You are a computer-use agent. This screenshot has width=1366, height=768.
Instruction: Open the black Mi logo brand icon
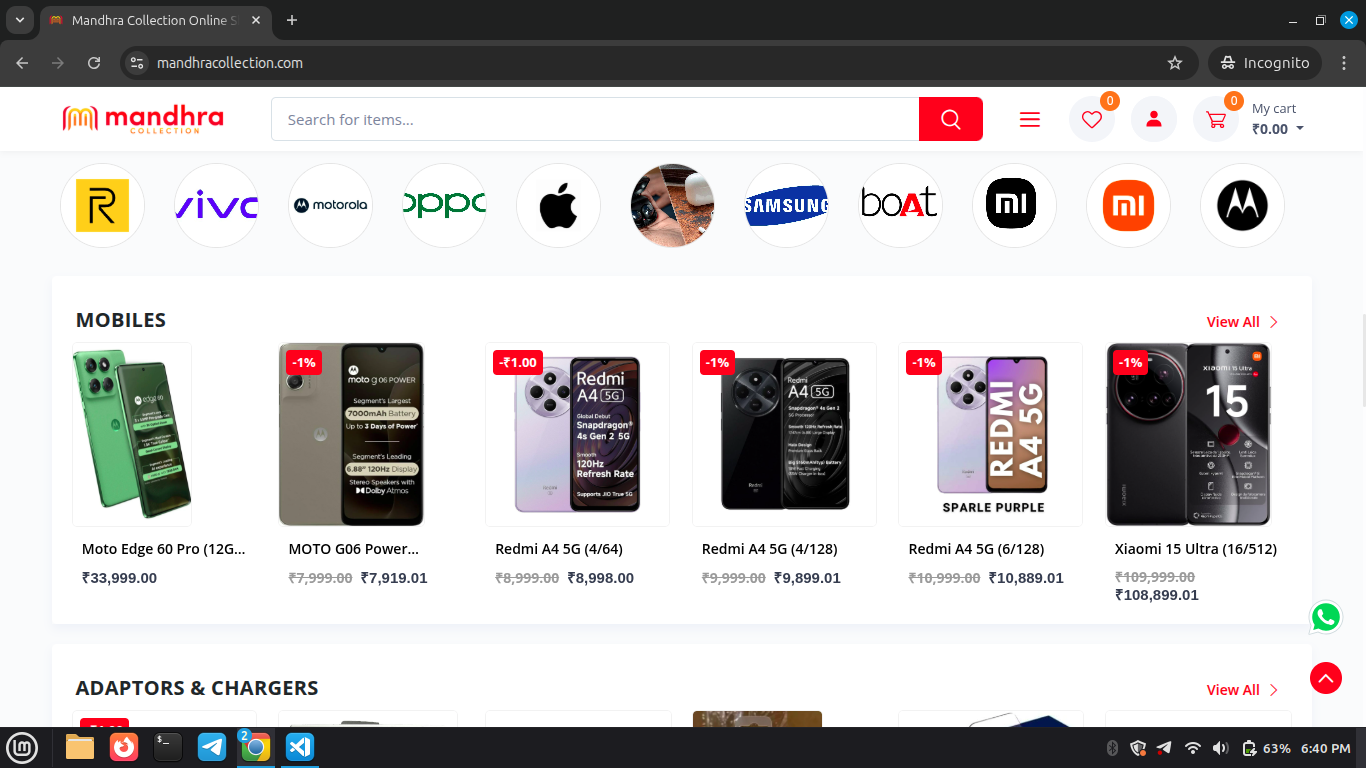(x=1014, y=205)
